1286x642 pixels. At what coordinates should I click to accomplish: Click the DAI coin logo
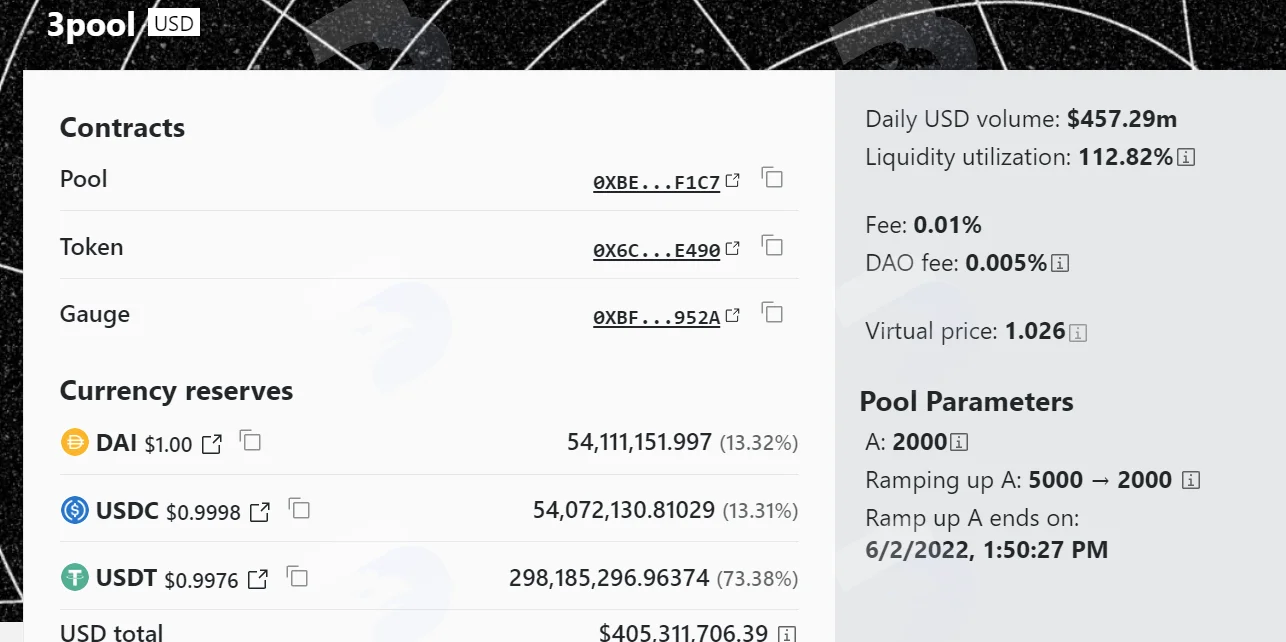click(x=75, y=442)
